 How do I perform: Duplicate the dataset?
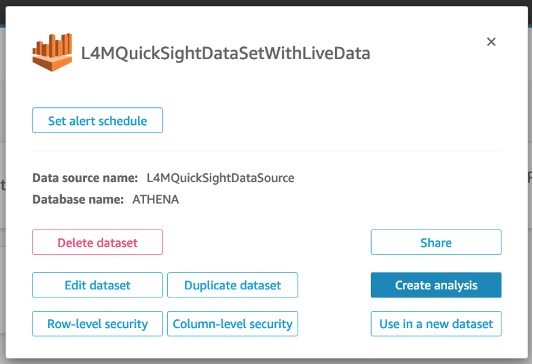pos(233,285)
